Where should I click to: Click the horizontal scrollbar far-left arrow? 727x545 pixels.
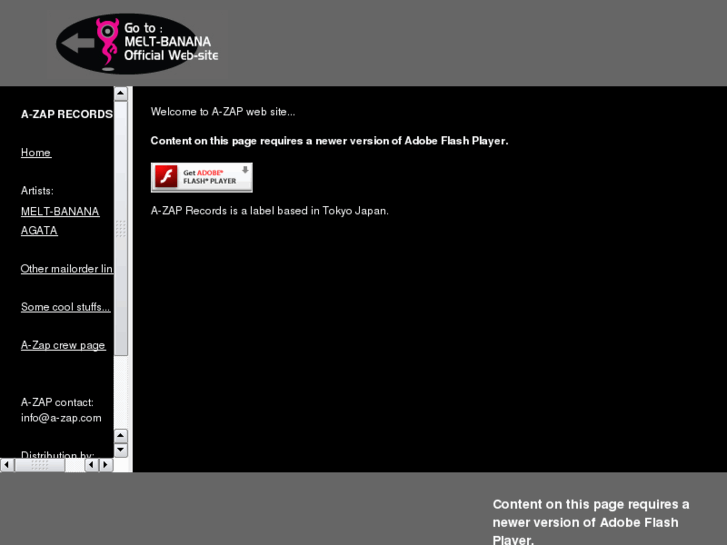(7, 464)
